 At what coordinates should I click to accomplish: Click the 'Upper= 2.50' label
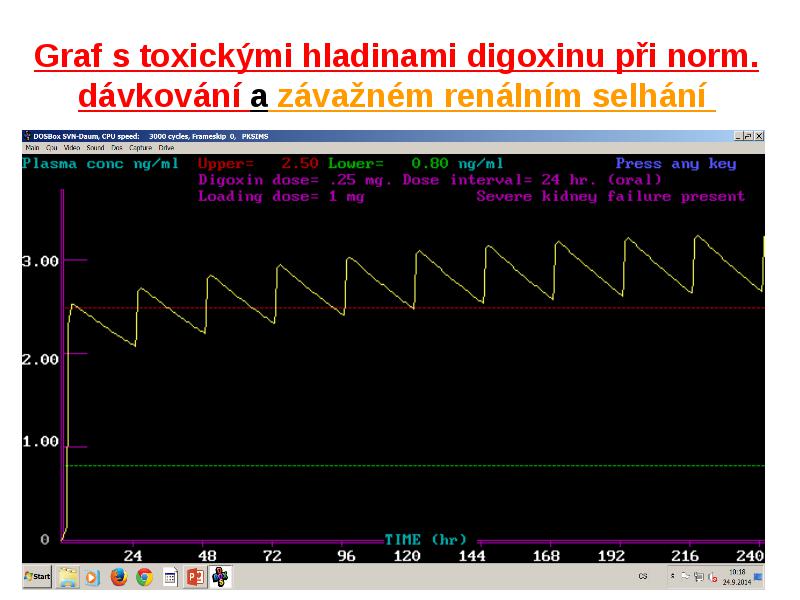click(x=258, y=164)
